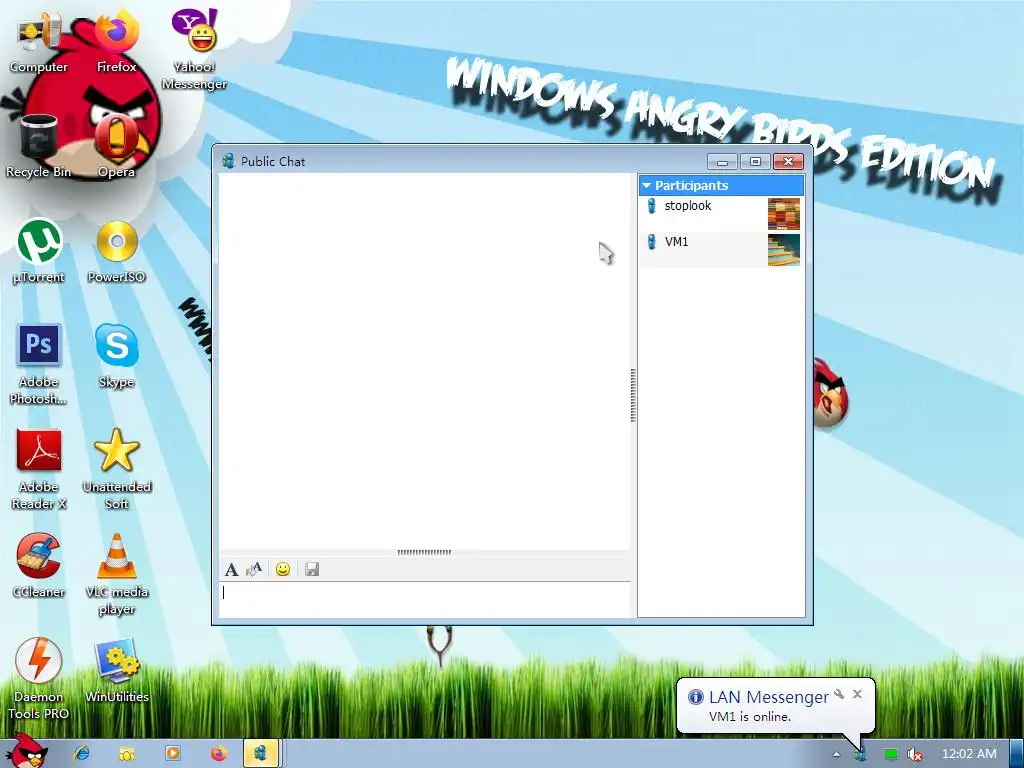1024x768 pixels.
Task: Select participant VM1
Action: pos(721,249)
